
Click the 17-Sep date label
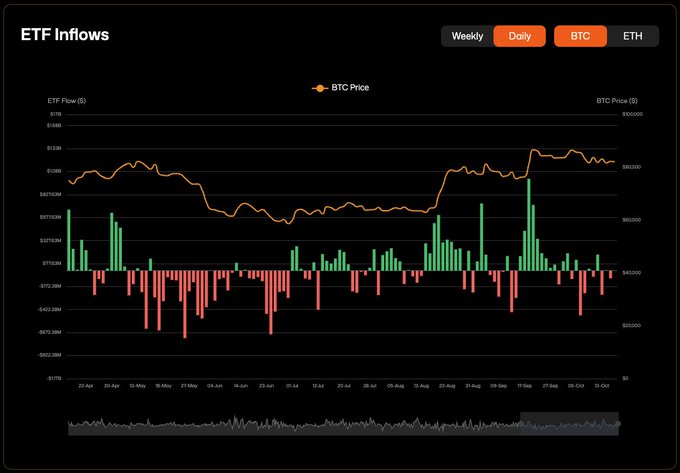tap(525, 386)
